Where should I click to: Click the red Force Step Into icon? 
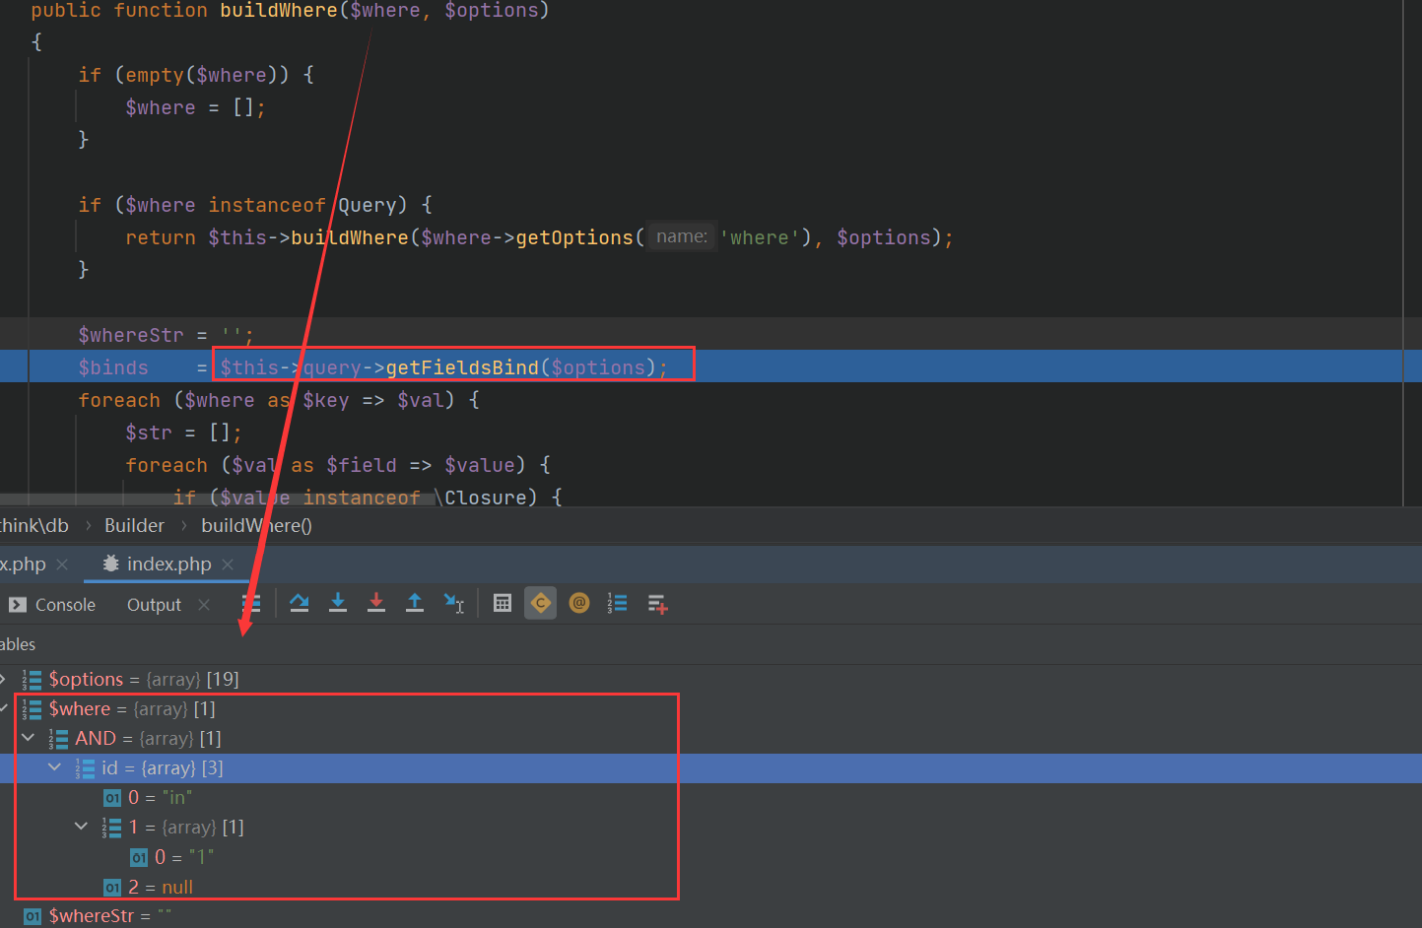[x=376, y=603]
